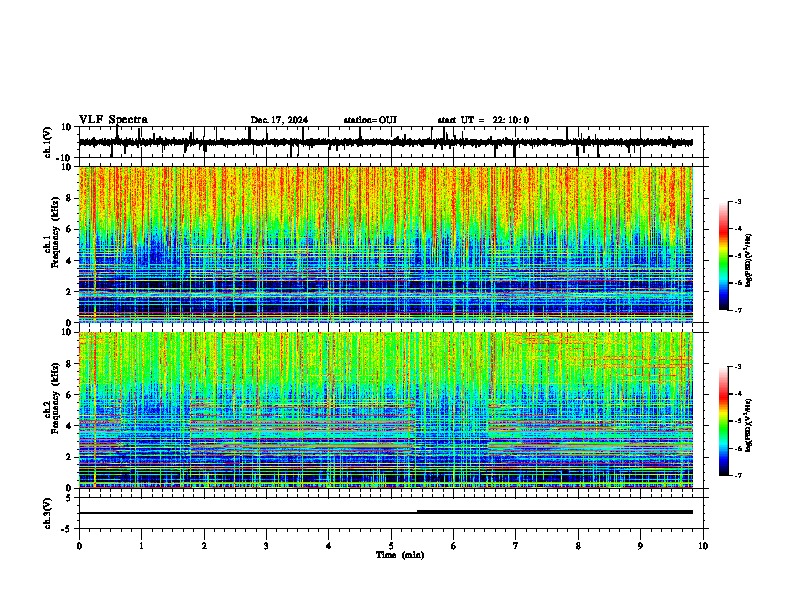This screenshot has height=612, width=792.
Task: Click the ch.1 voltage waveform trace
Action: point(385,142)
